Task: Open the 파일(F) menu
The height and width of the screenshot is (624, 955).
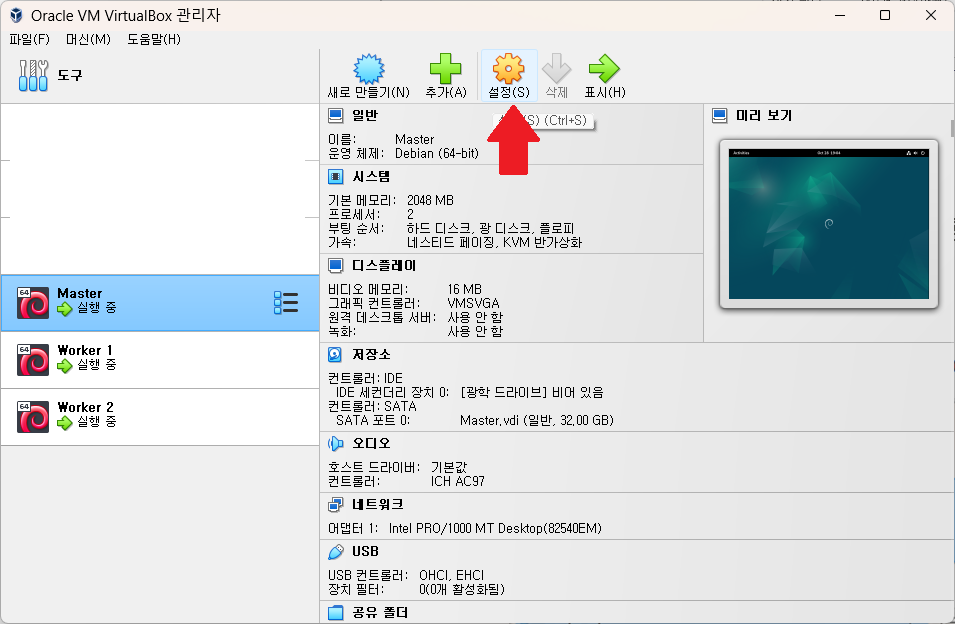Action: (x=29, y=40)
